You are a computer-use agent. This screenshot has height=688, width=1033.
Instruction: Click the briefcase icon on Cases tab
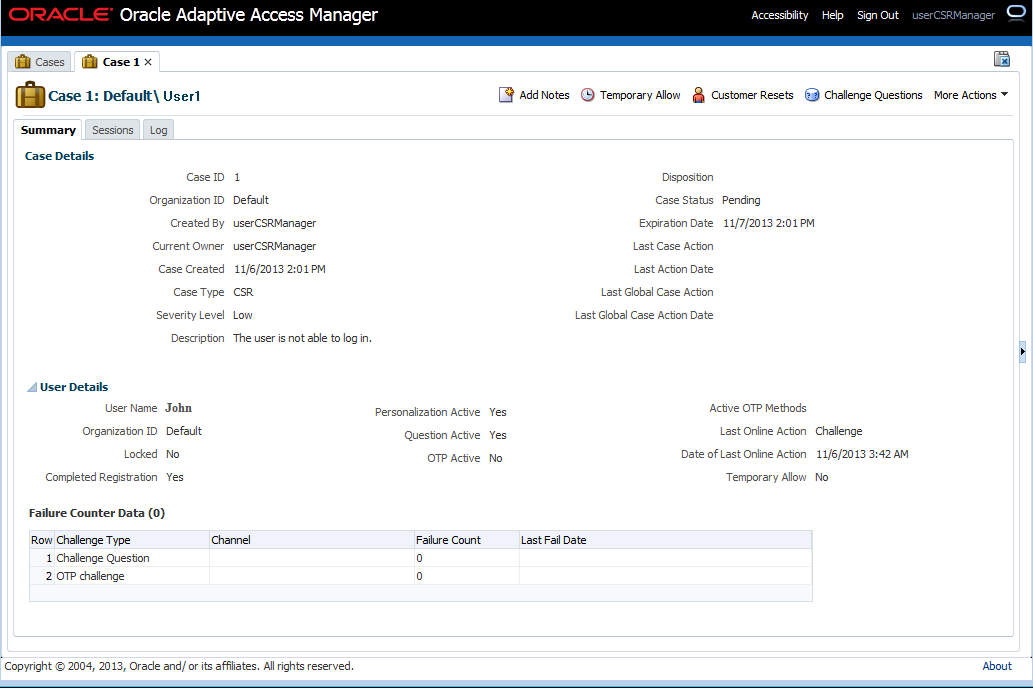click(23, 62)
